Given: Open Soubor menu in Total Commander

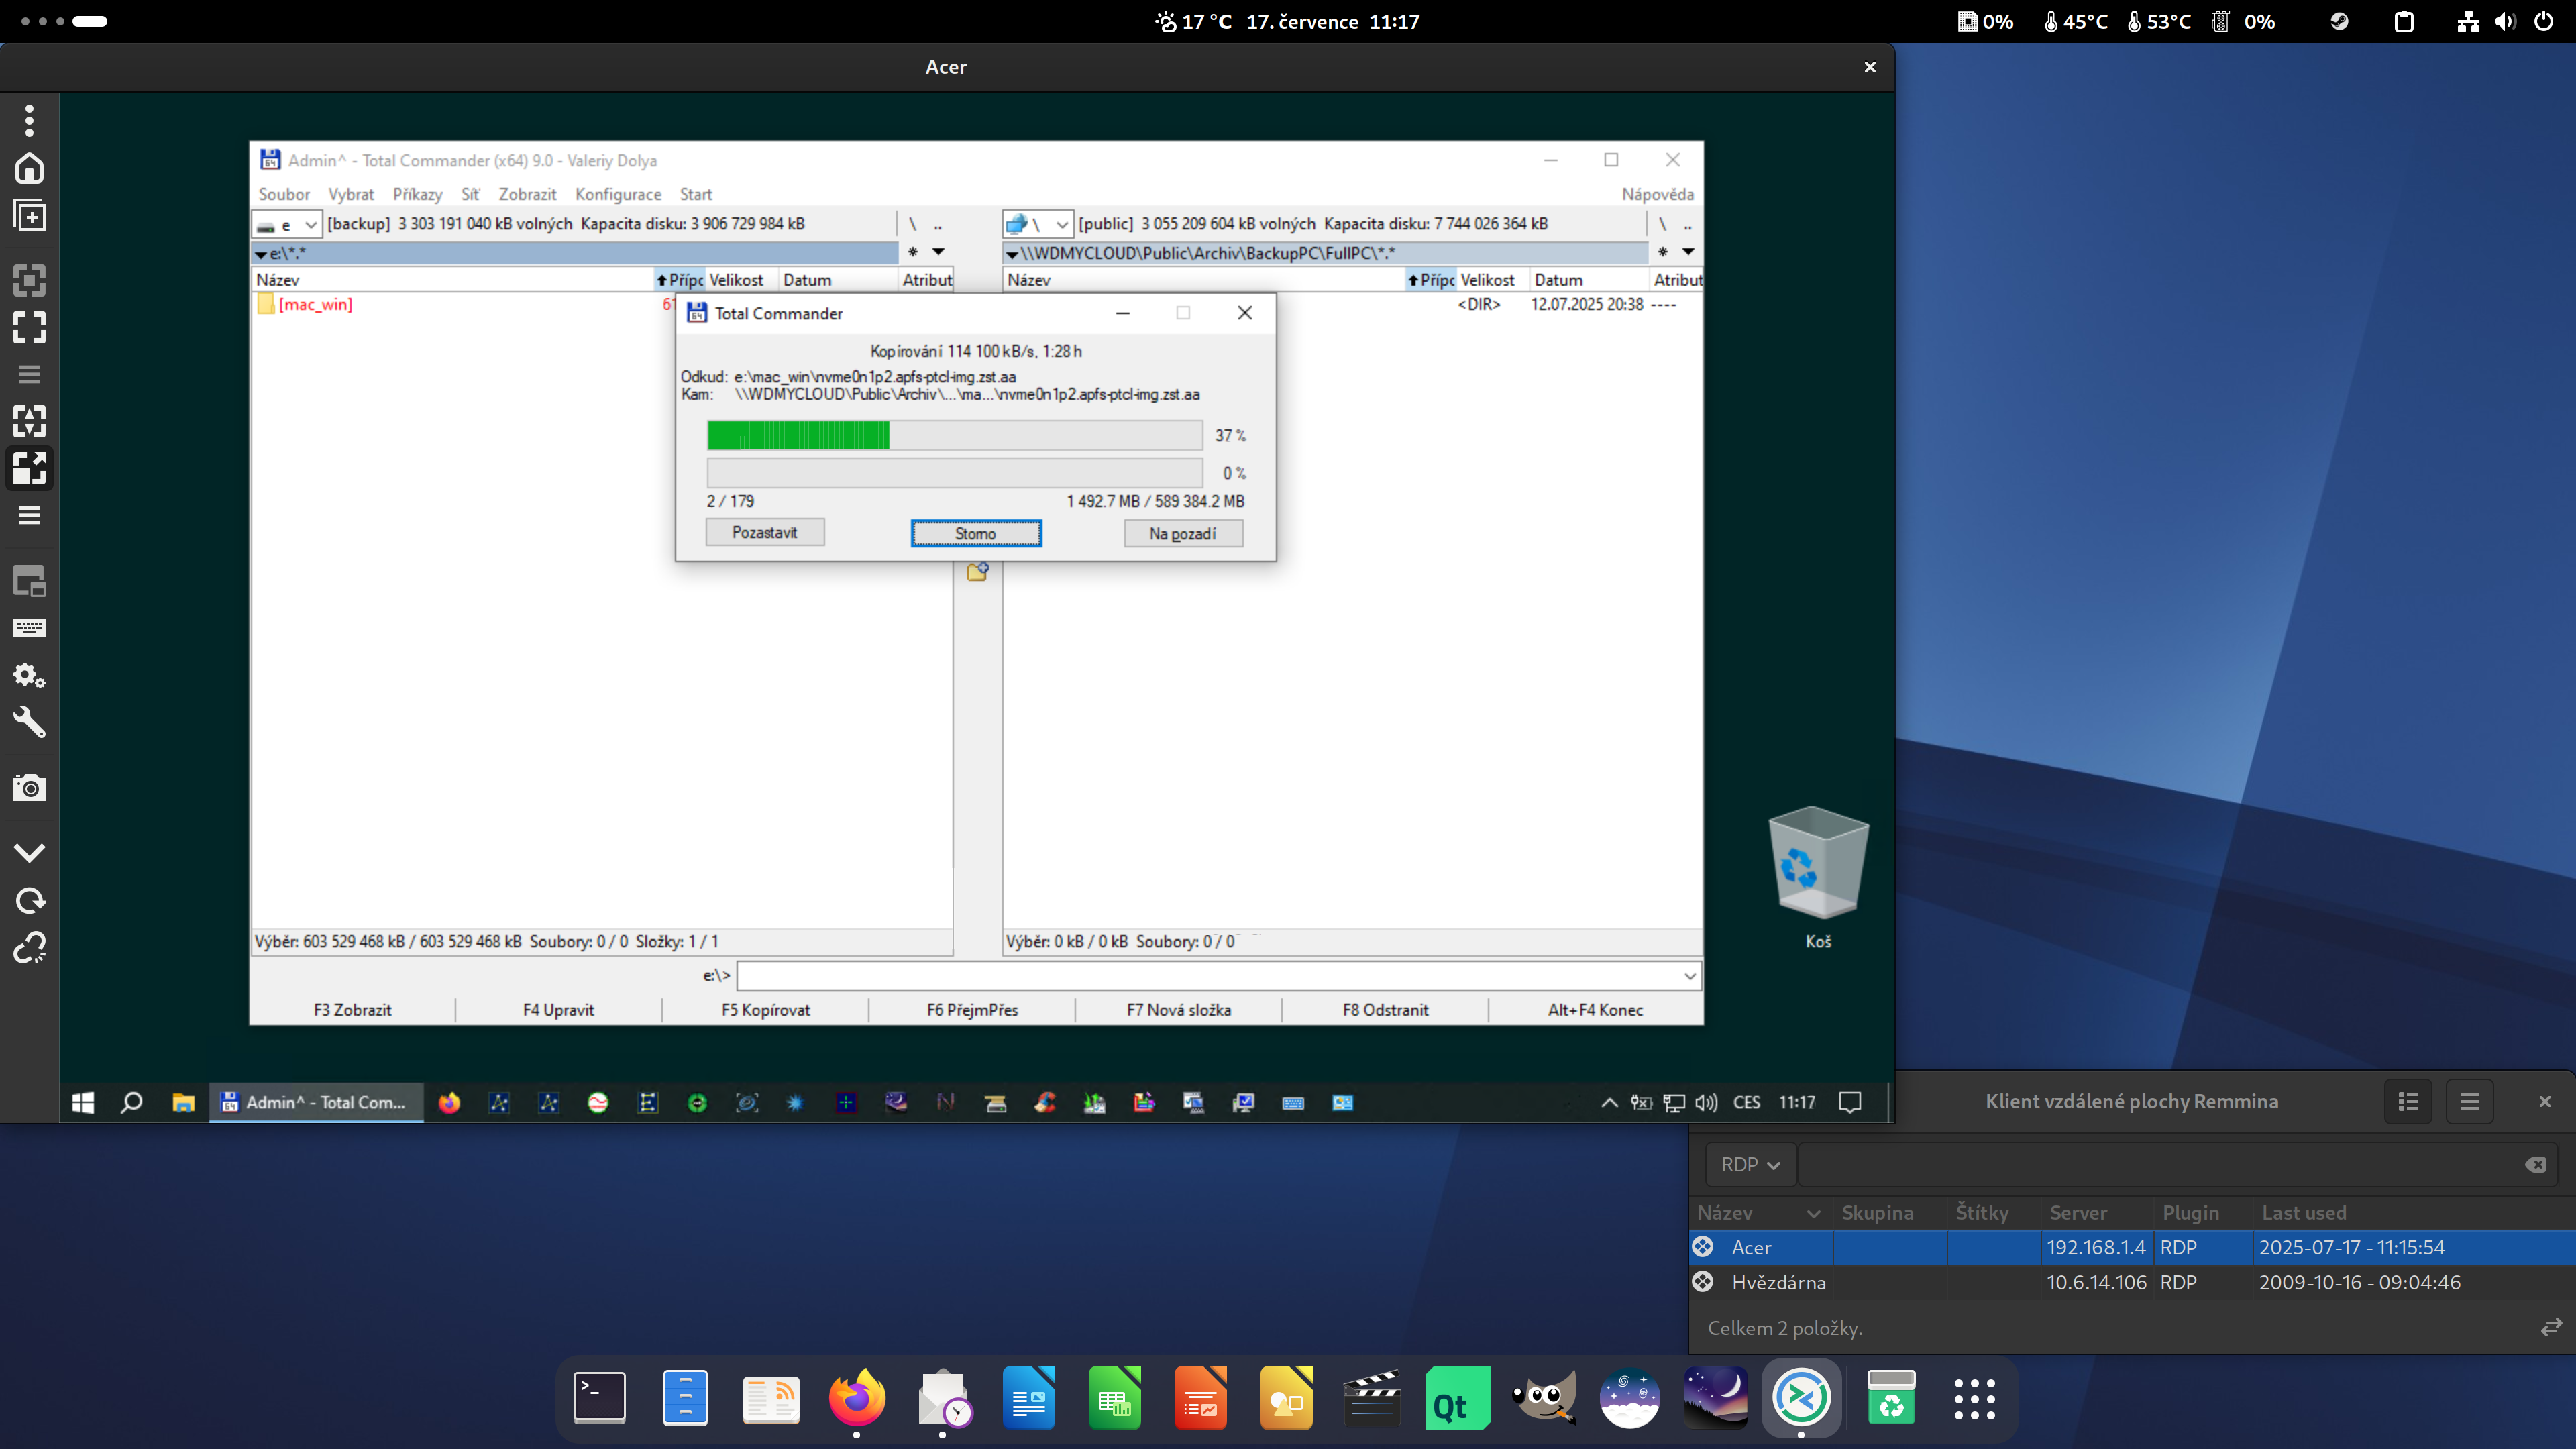Looking at the screenshot, I should click(284, 194).
